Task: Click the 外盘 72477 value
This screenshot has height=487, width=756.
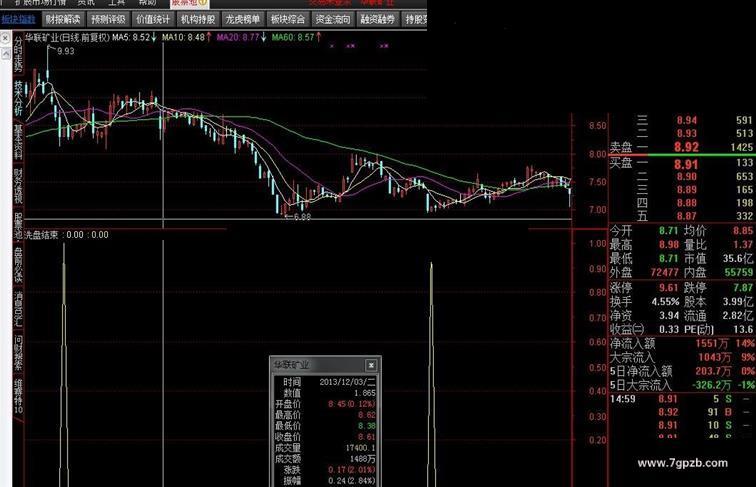Action: click(665, 272)
